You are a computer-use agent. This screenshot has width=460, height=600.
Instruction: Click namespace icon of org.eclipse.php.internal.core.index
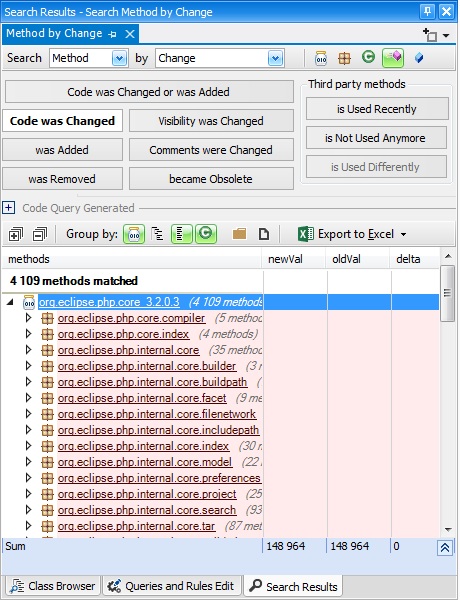(47, 446)
